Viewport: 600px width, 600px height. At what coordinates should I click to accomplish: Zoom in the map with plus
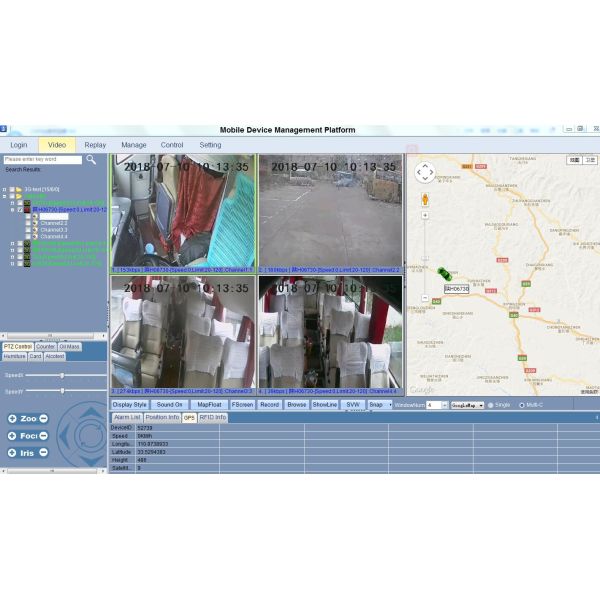pos(425,214)
